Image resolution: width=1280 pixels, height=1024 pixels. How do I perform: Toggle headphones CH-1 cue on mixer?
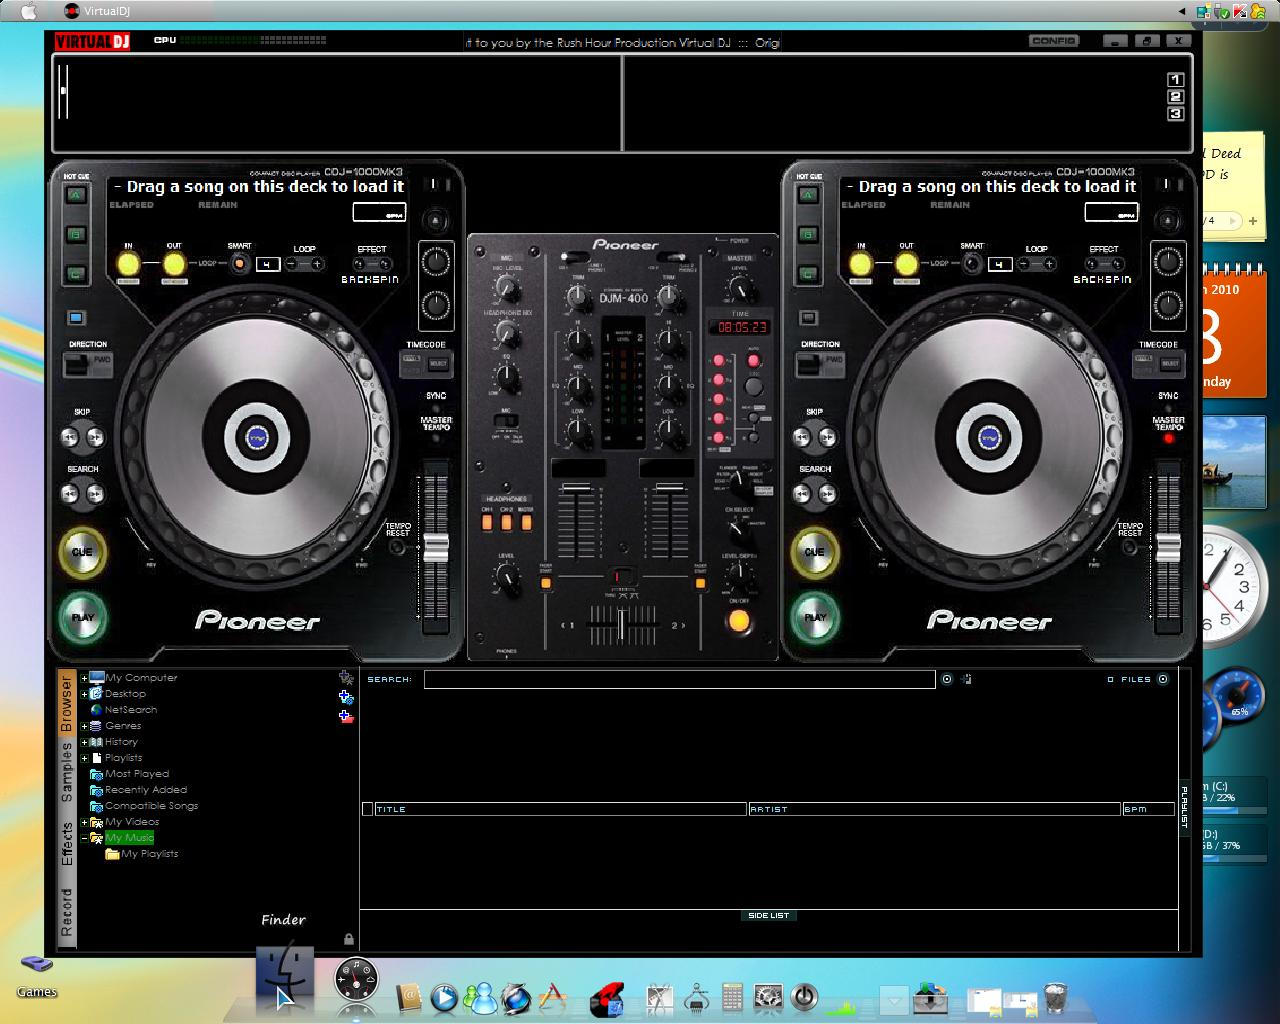487,521
